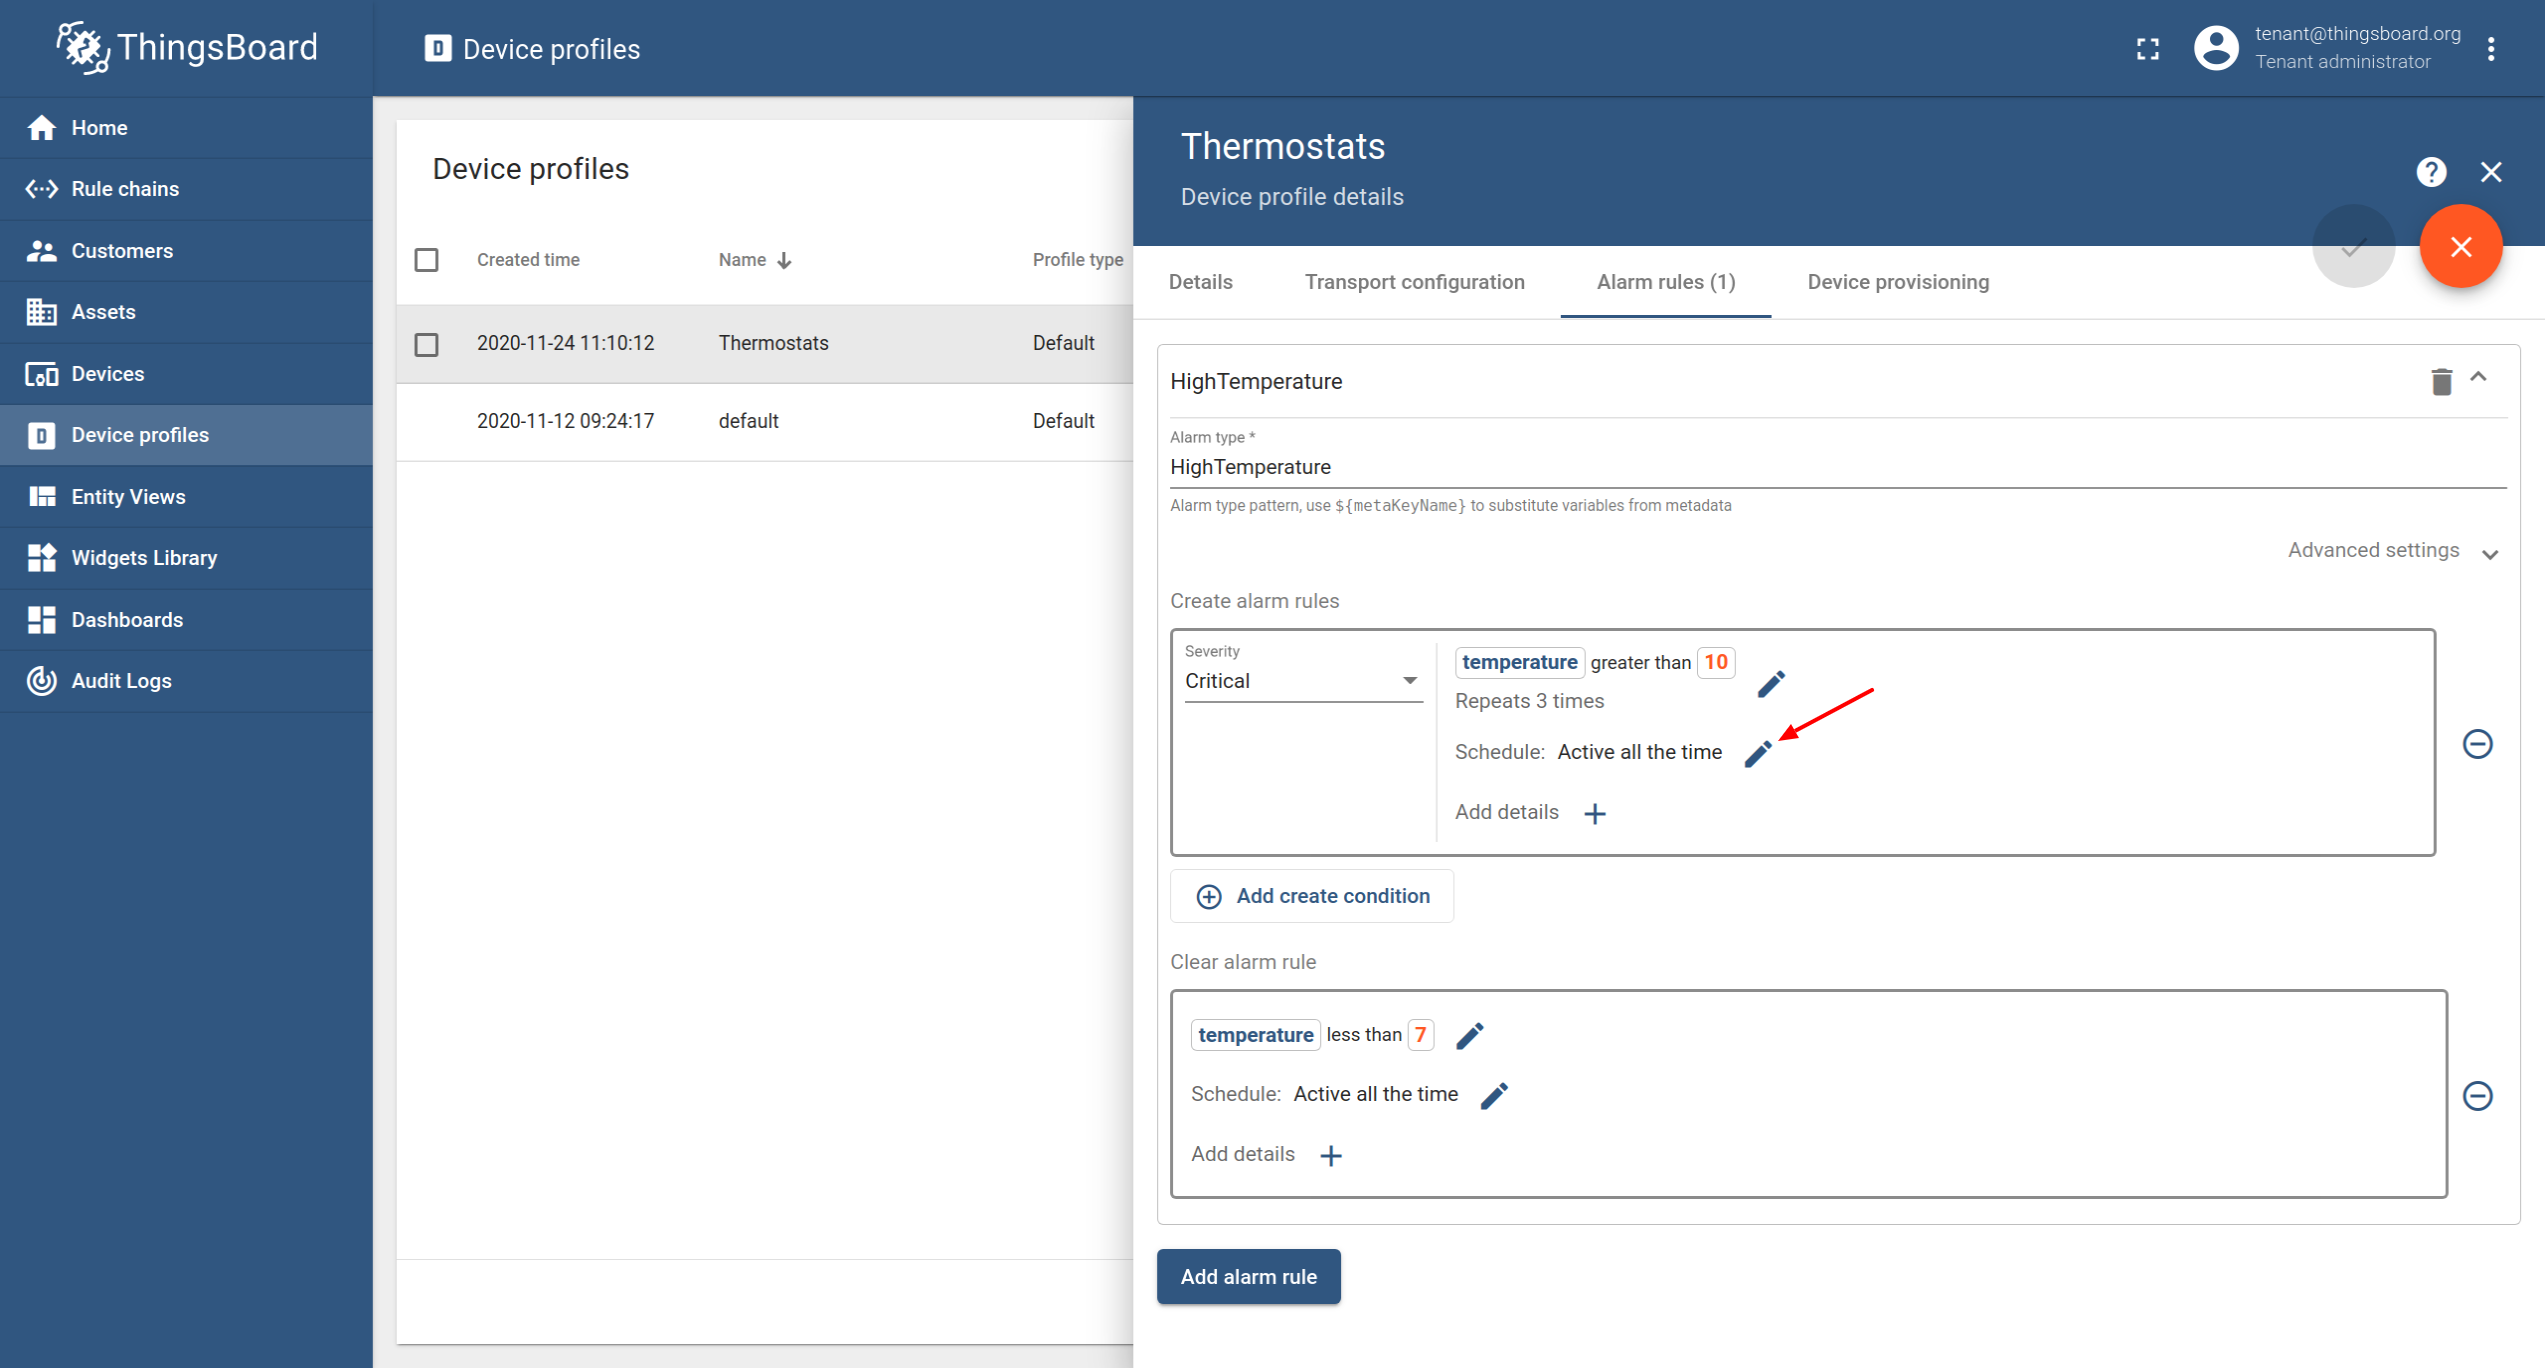This screenshot has height=1368, width=2545.
Task: Remove the clear alarm rule
Action: click(2477, 1096)
